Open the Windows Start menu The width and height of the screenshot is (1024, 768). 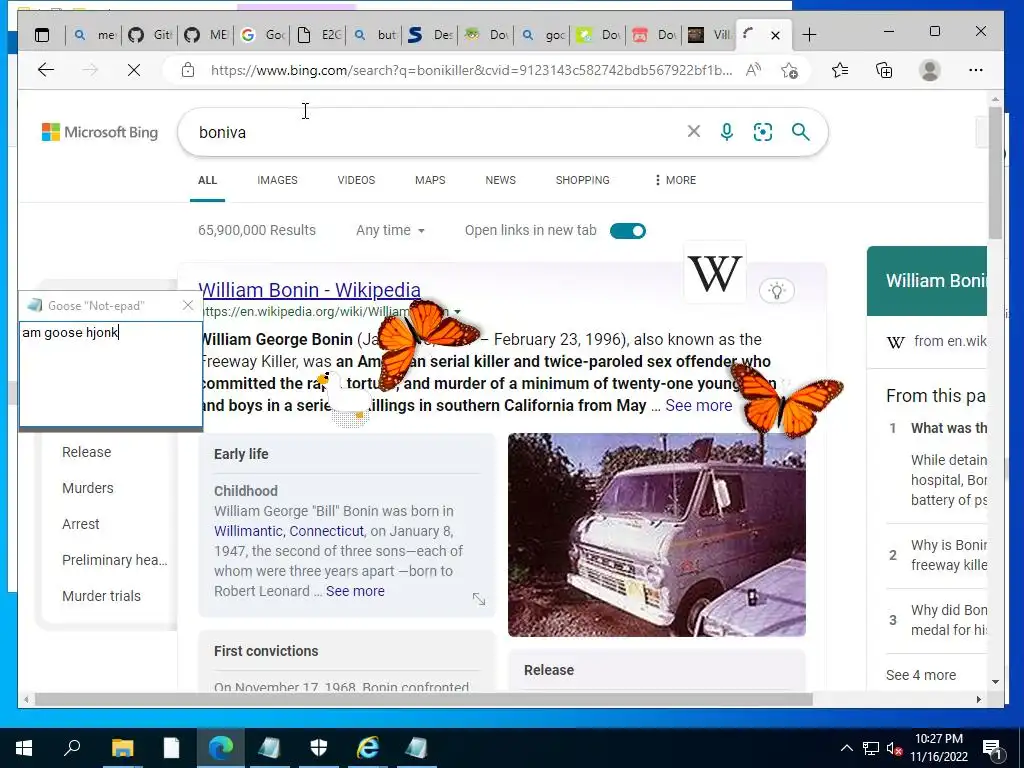(x=24, y=748)
